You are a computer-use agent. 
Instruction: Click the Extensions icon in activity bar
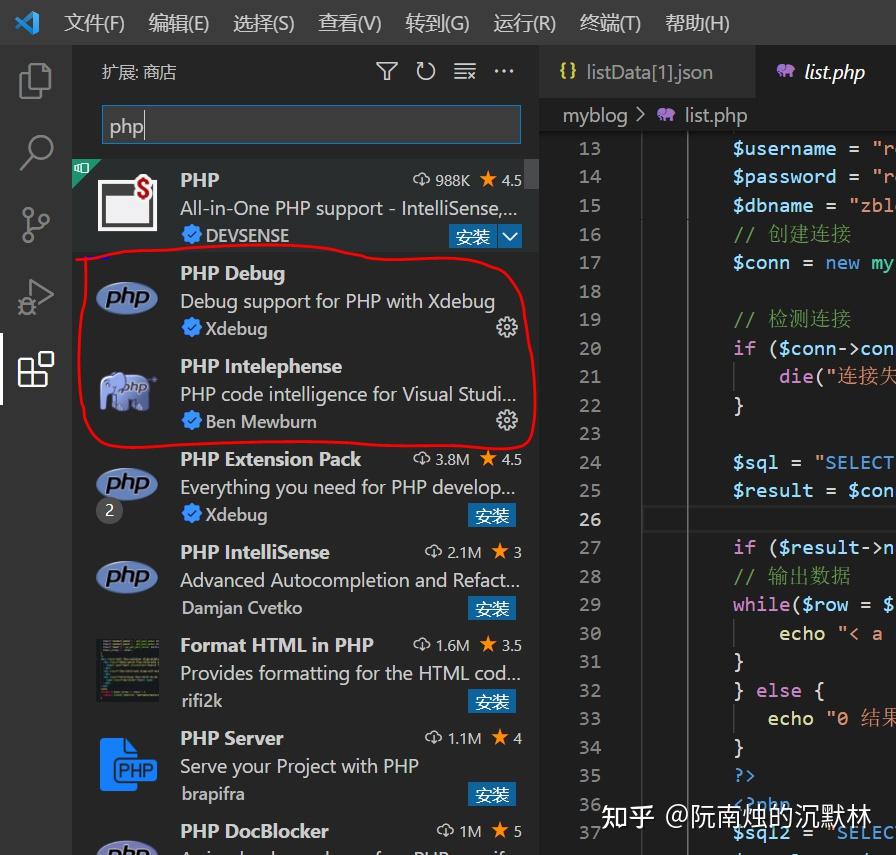point(35,370)
